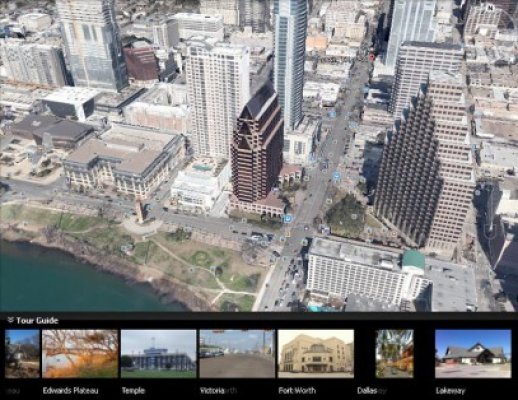Click the Temple label
The width and height of the screenshot is (518, 400).
click(x=133, y=390)
